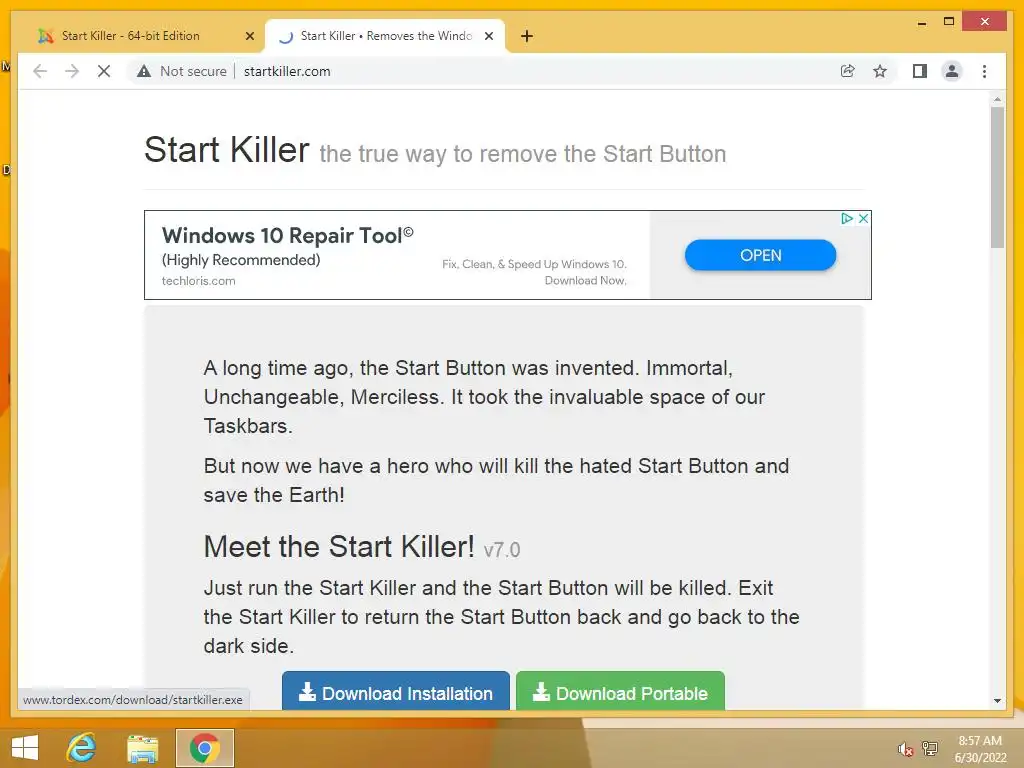Viewport: 1024px width, 768px height.
Task: Stop loading the page with the X icon
Action: (104, 71)
